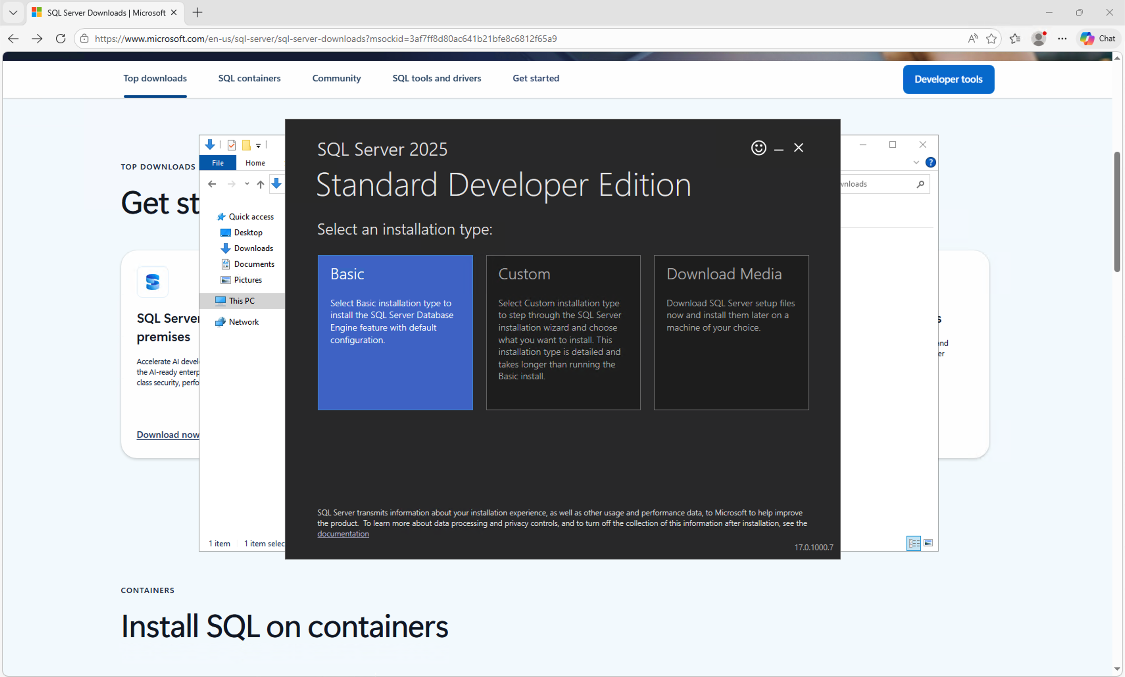The image size is (1125, 677).
Task: Select the Custom installation type tile
Action: (x=563, y=333)
